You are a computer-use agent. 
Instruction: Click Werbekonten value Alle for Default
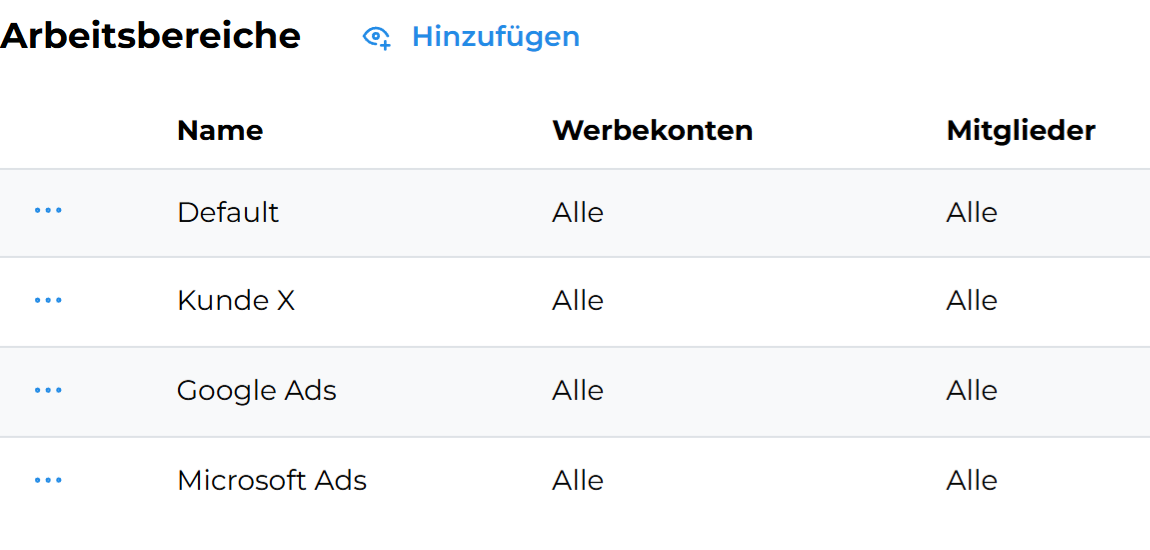[578, 212]
